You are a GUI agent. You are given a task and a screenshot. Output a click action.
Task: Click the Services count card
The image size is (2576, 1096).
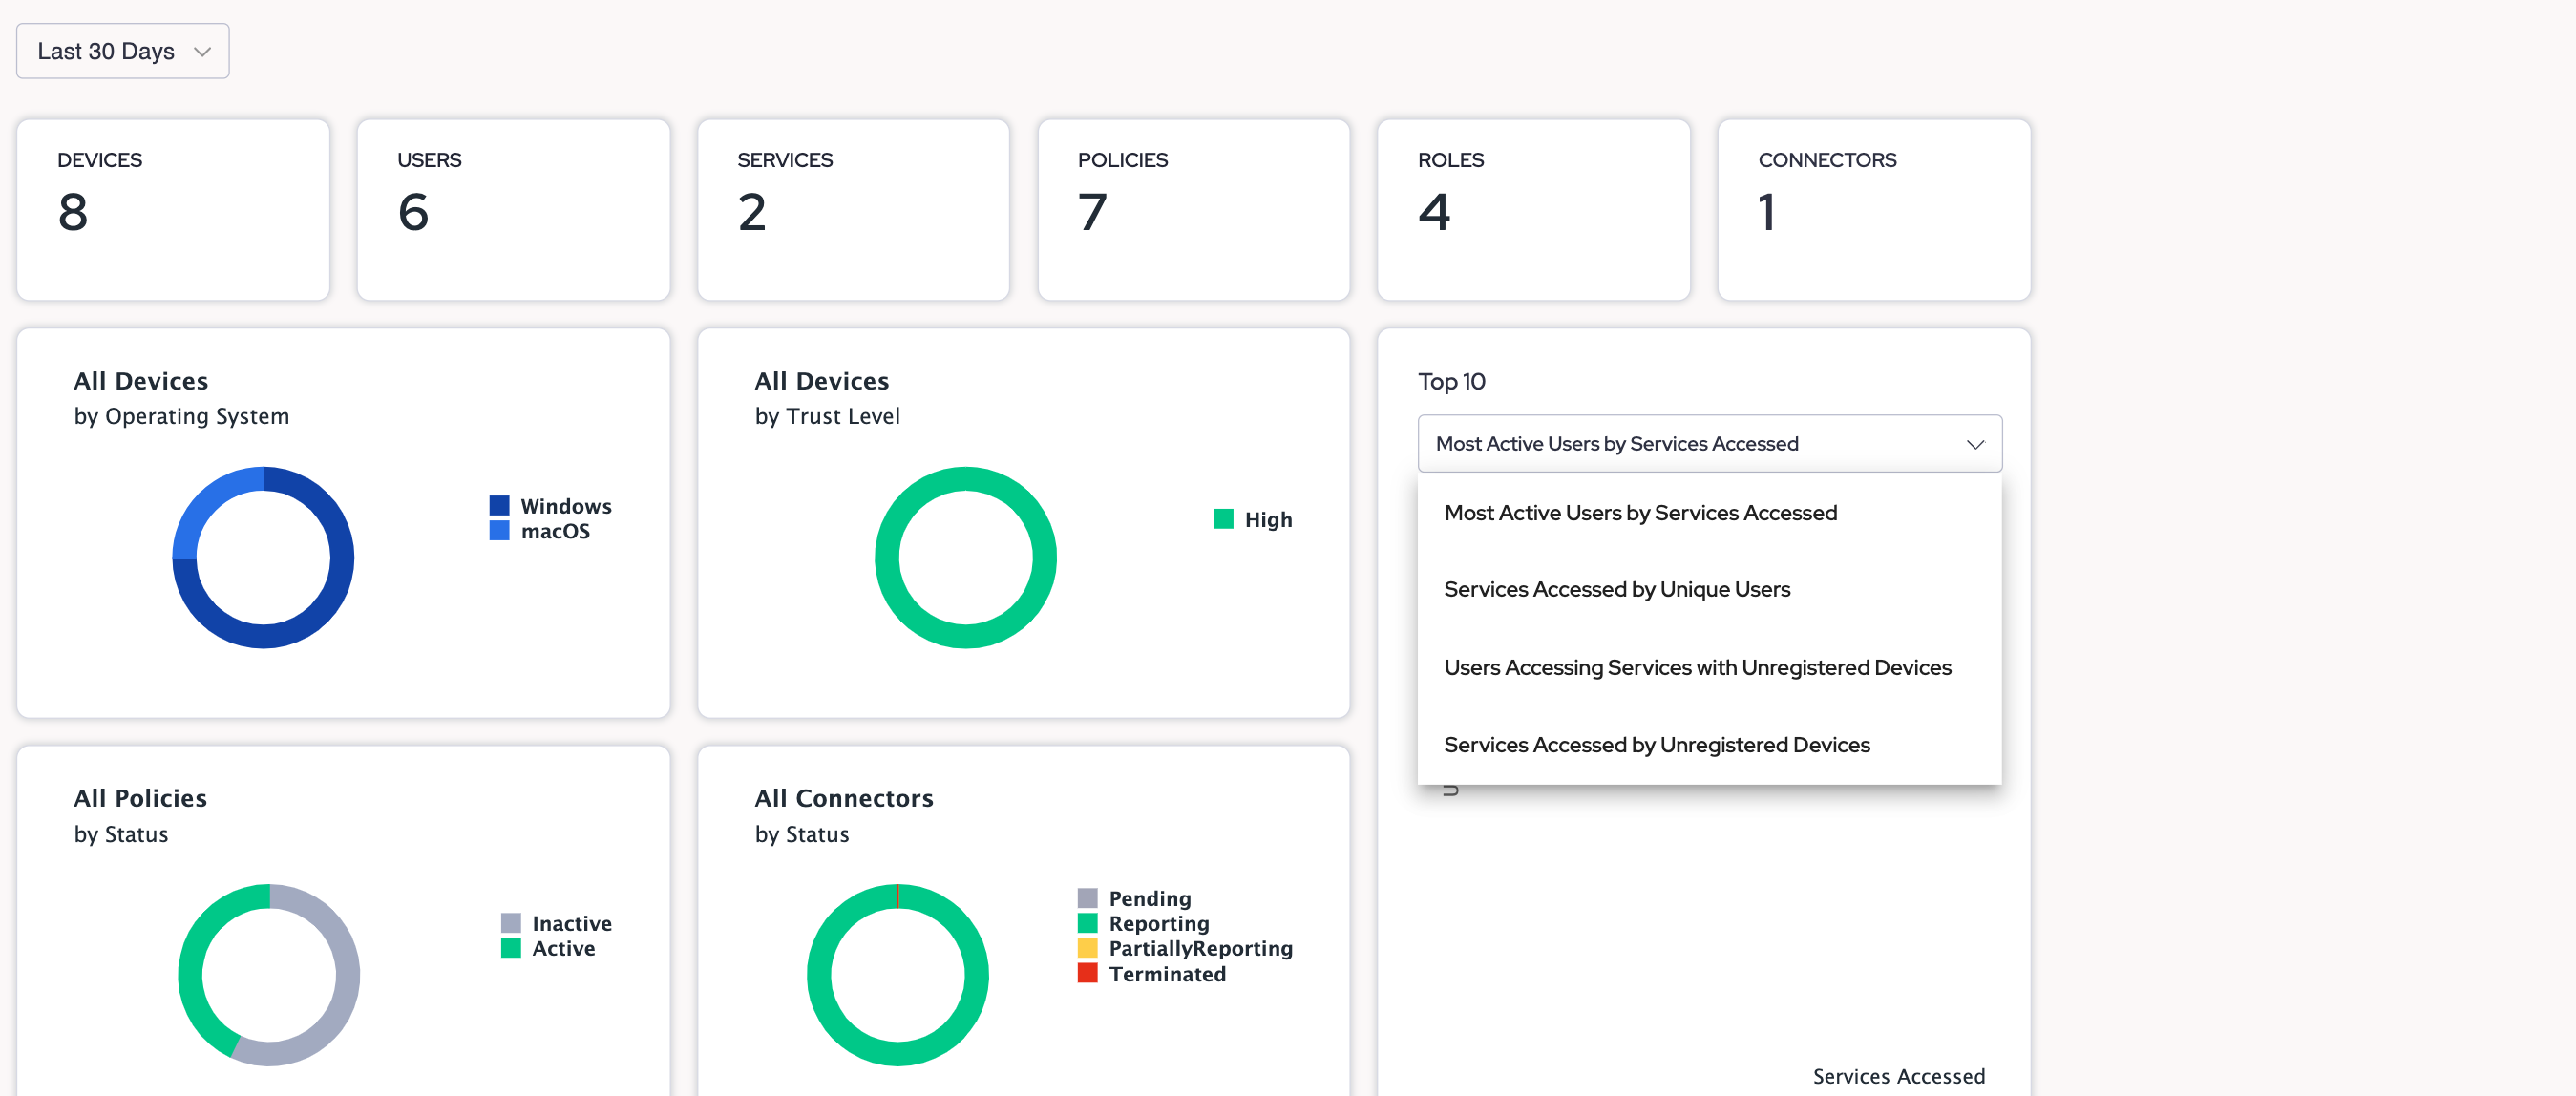(x=853, y=210)
